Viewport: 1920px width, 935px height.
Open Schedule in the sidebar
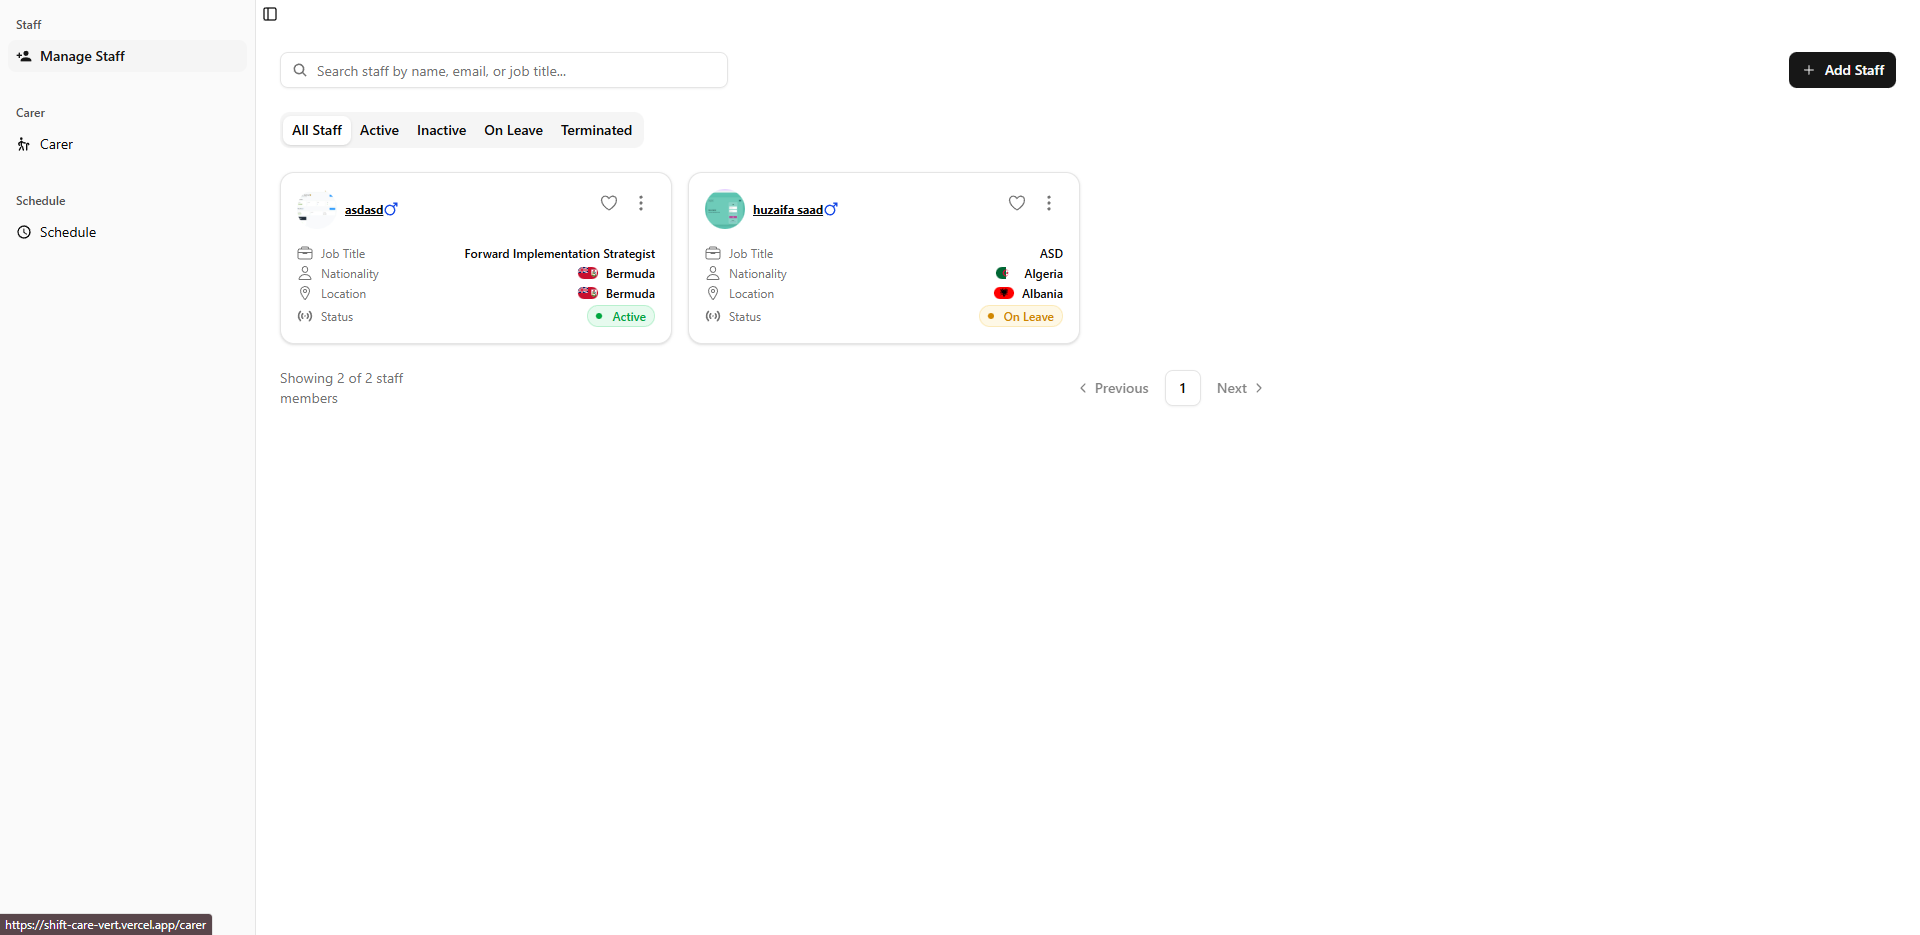68,232
